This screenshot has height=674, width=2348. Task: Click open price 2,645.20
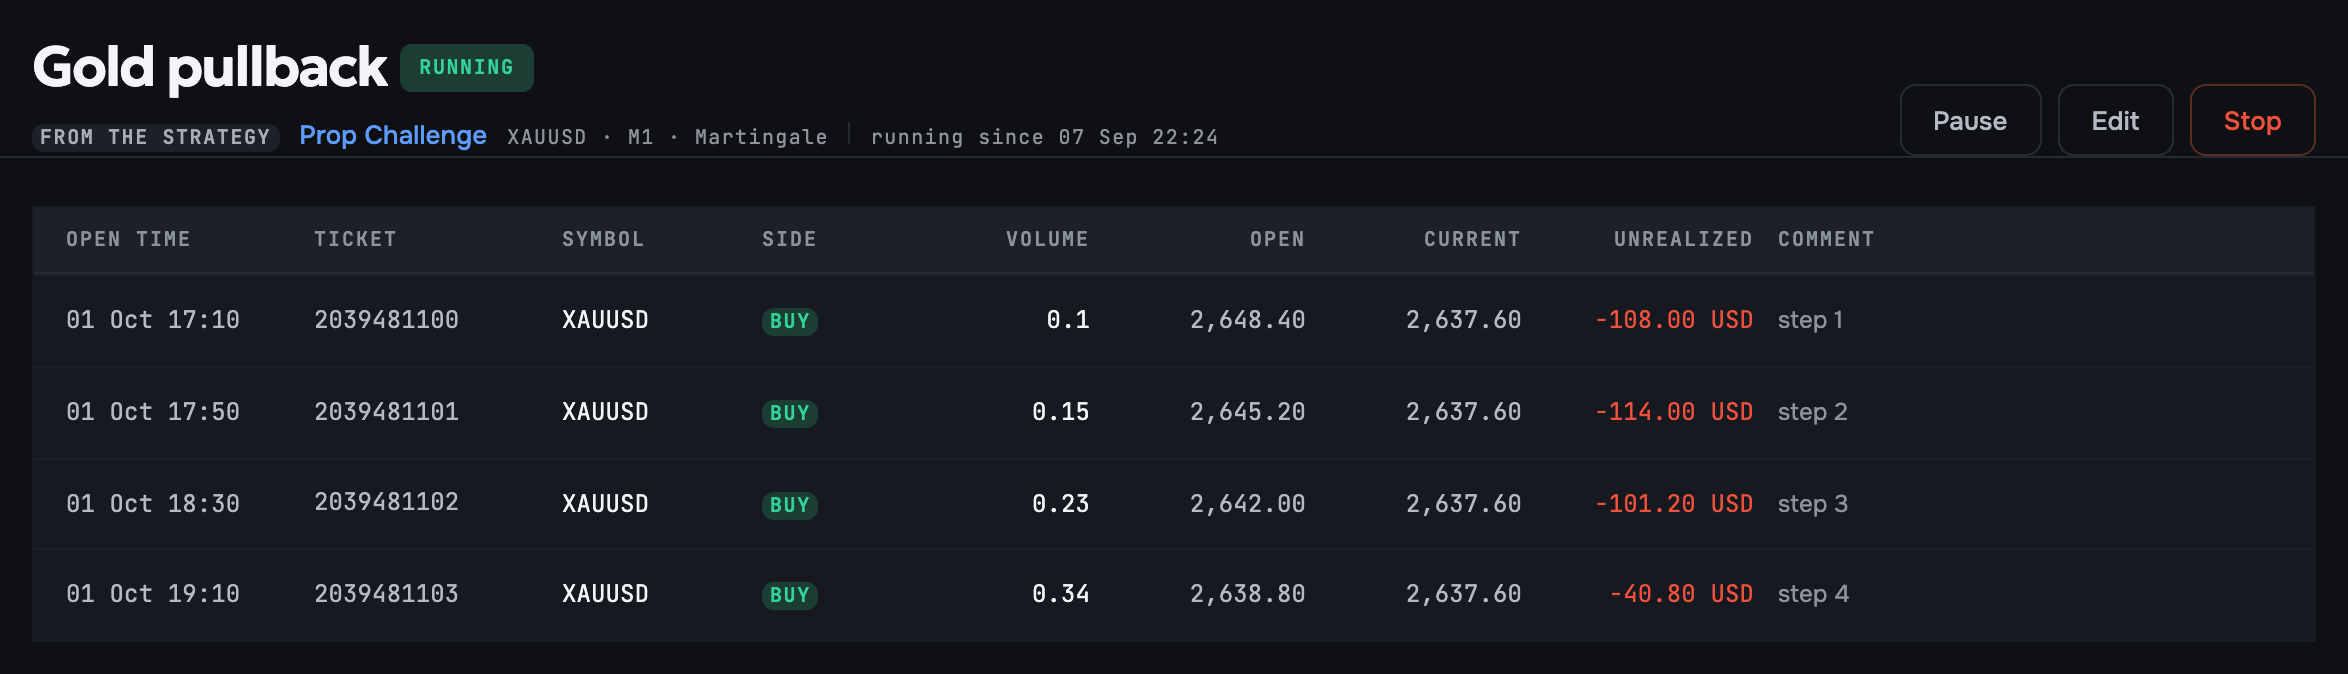1247,412
